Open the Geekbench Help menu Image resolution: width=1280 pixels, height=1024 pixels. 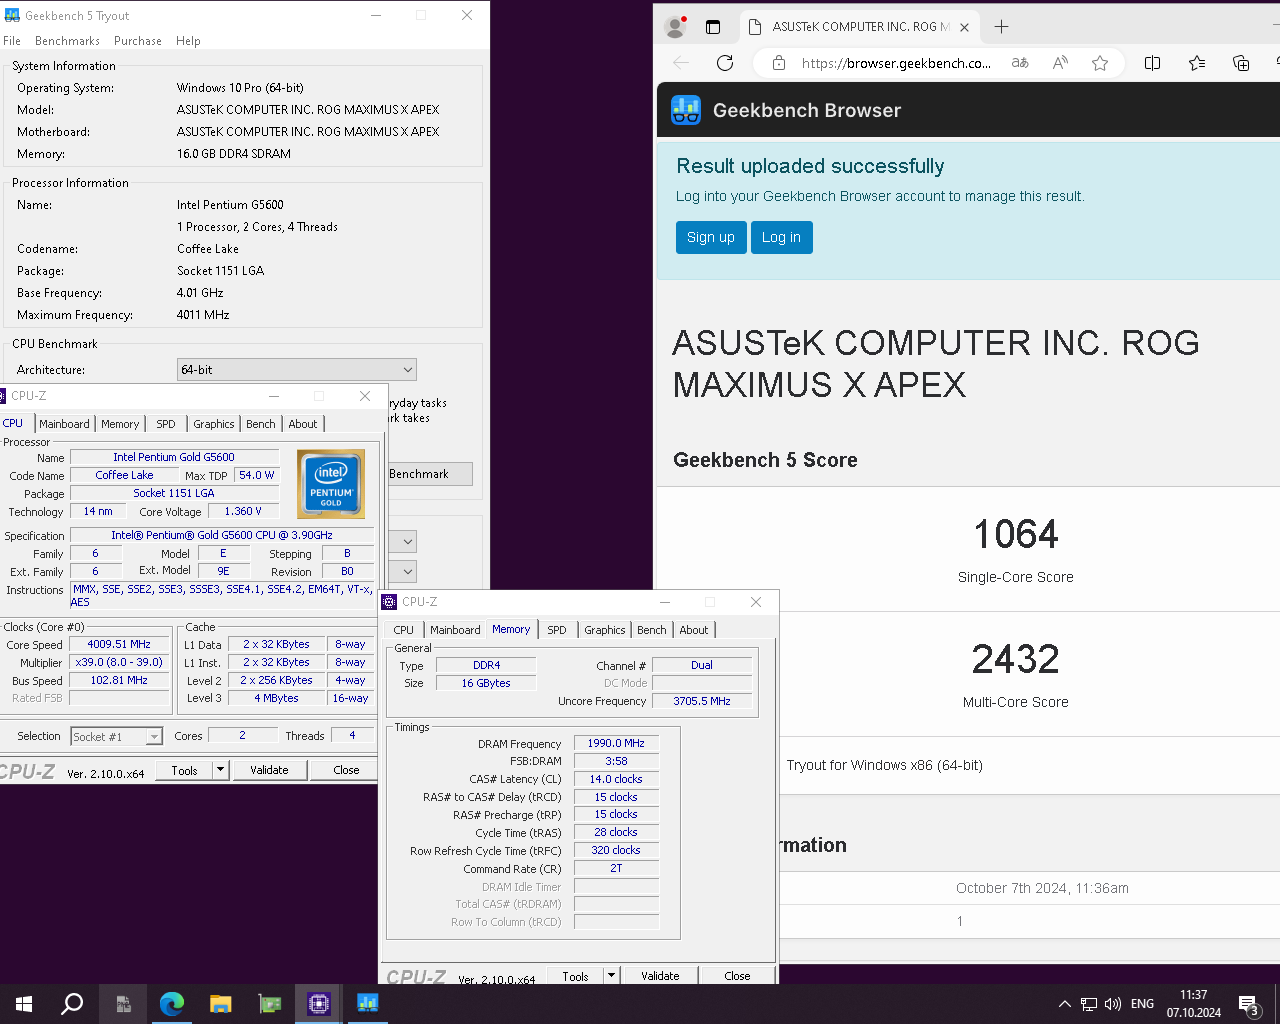point(188,41)
